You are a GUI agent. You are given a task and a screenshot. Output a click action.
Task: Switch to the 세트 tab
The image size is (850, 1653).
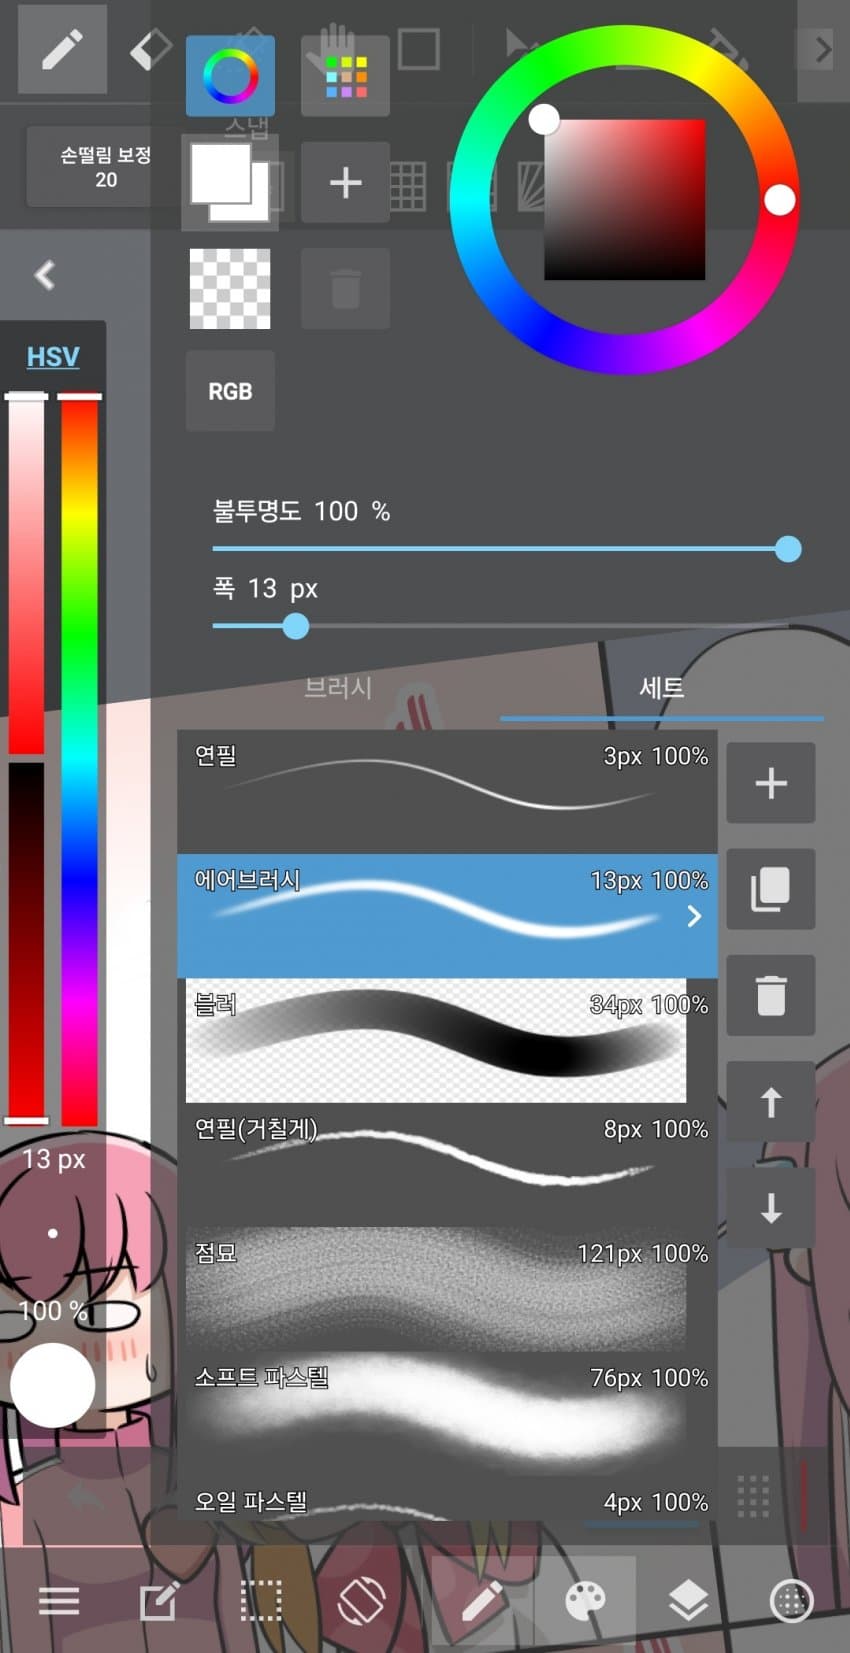662,688
